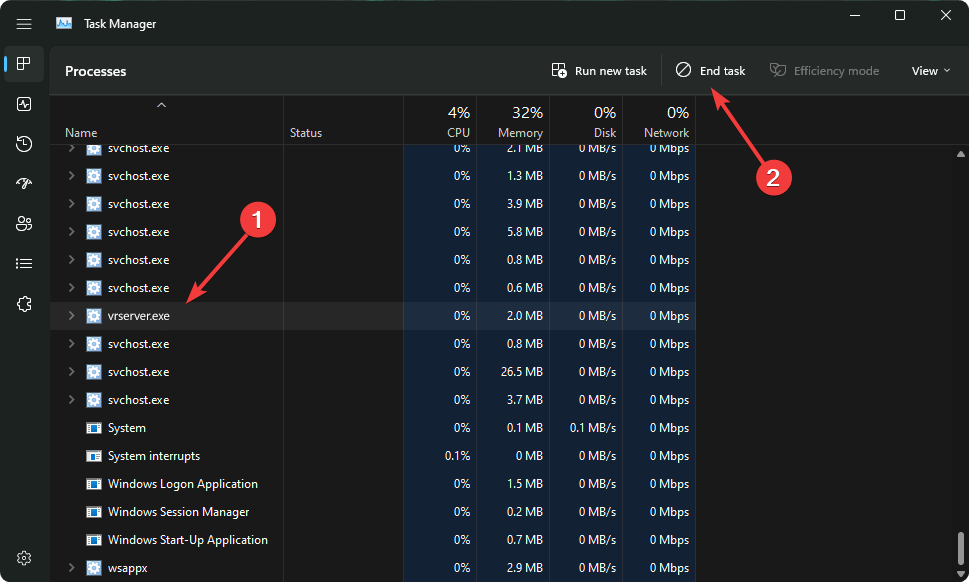Sort processes by Disk column

[x=604, y=133]
